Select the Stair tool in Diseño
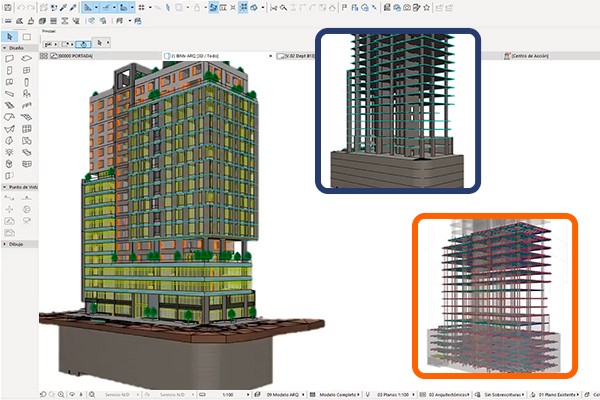Viewport: 600px width, 400px height. tap(9, 105)
